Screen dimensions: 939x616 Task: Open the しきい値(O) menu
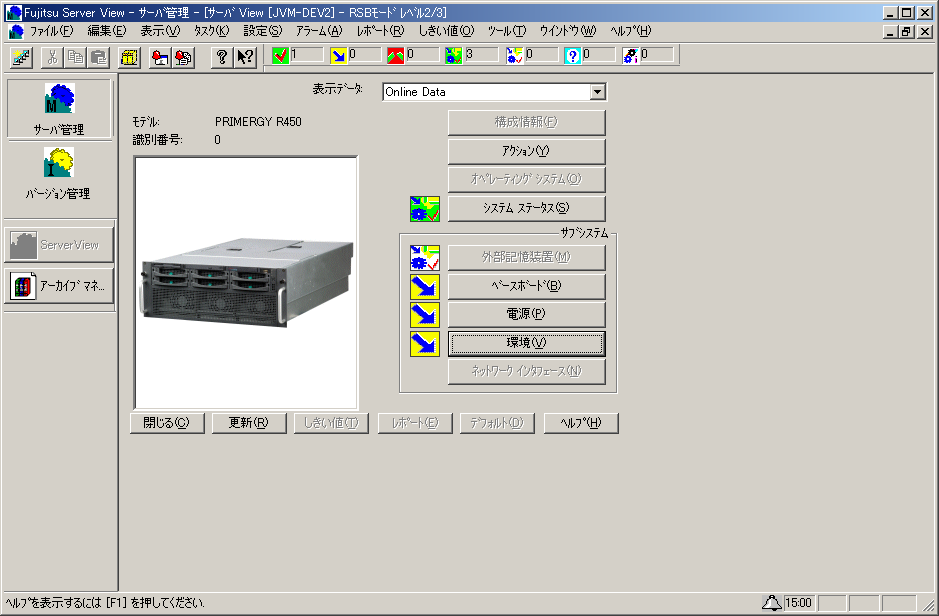tap(446, 31)
